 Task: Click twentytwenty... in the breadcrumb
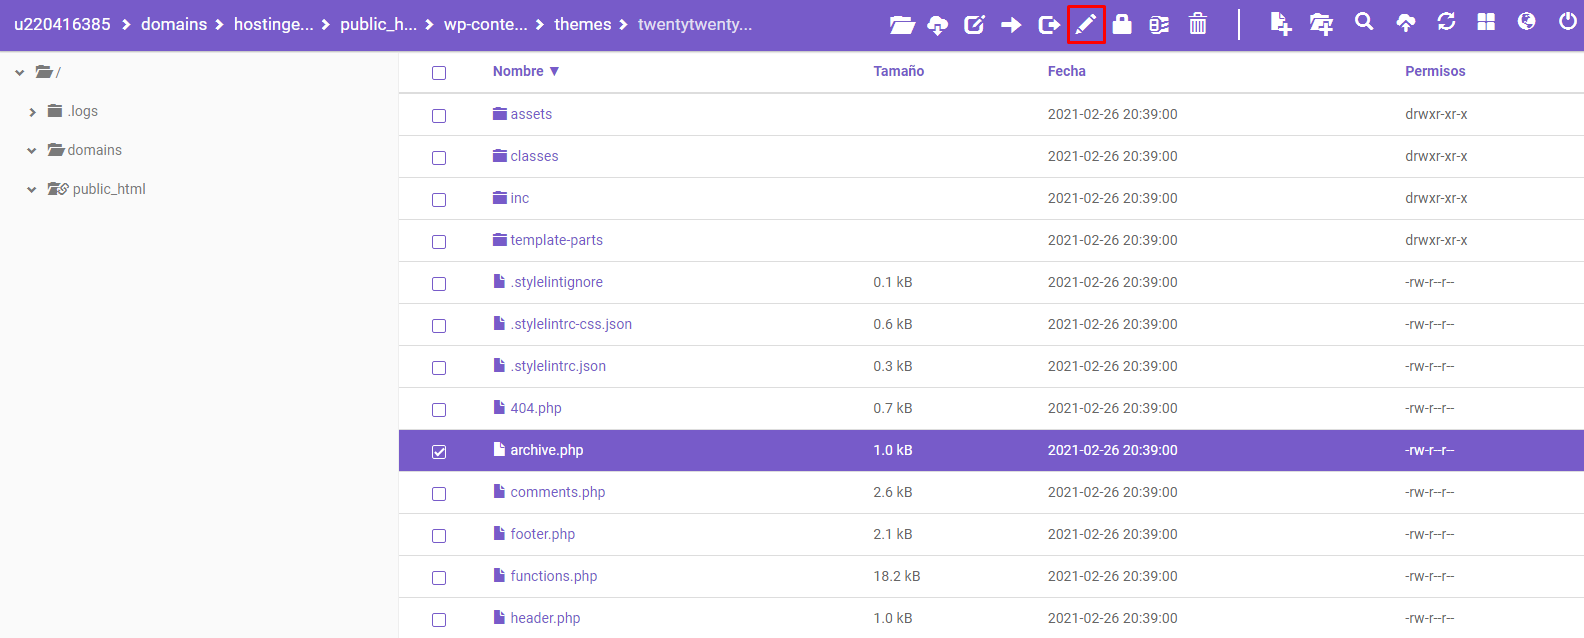click(695, 24)
